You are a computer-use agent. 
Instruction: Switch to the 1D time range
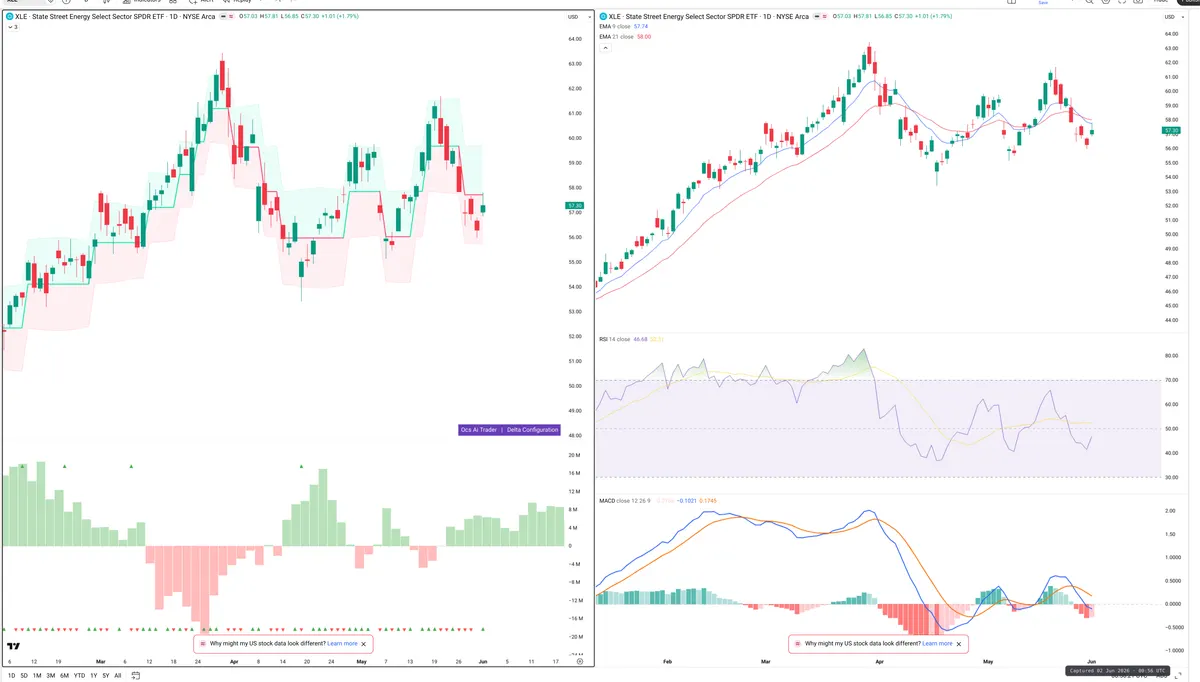point(11,675)
